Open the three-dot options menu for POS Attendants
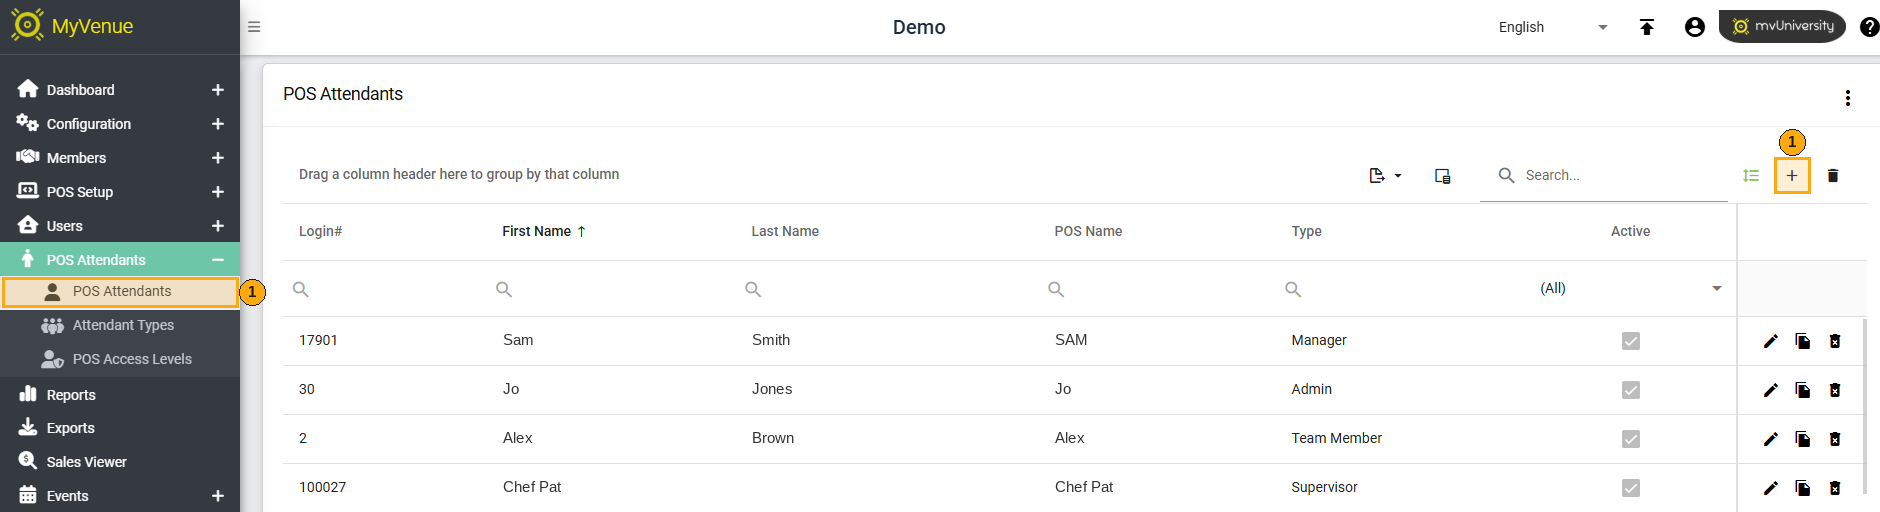Image resolution: width=1880 pixels, height=512 pixels. click(x=1848, y=97)
